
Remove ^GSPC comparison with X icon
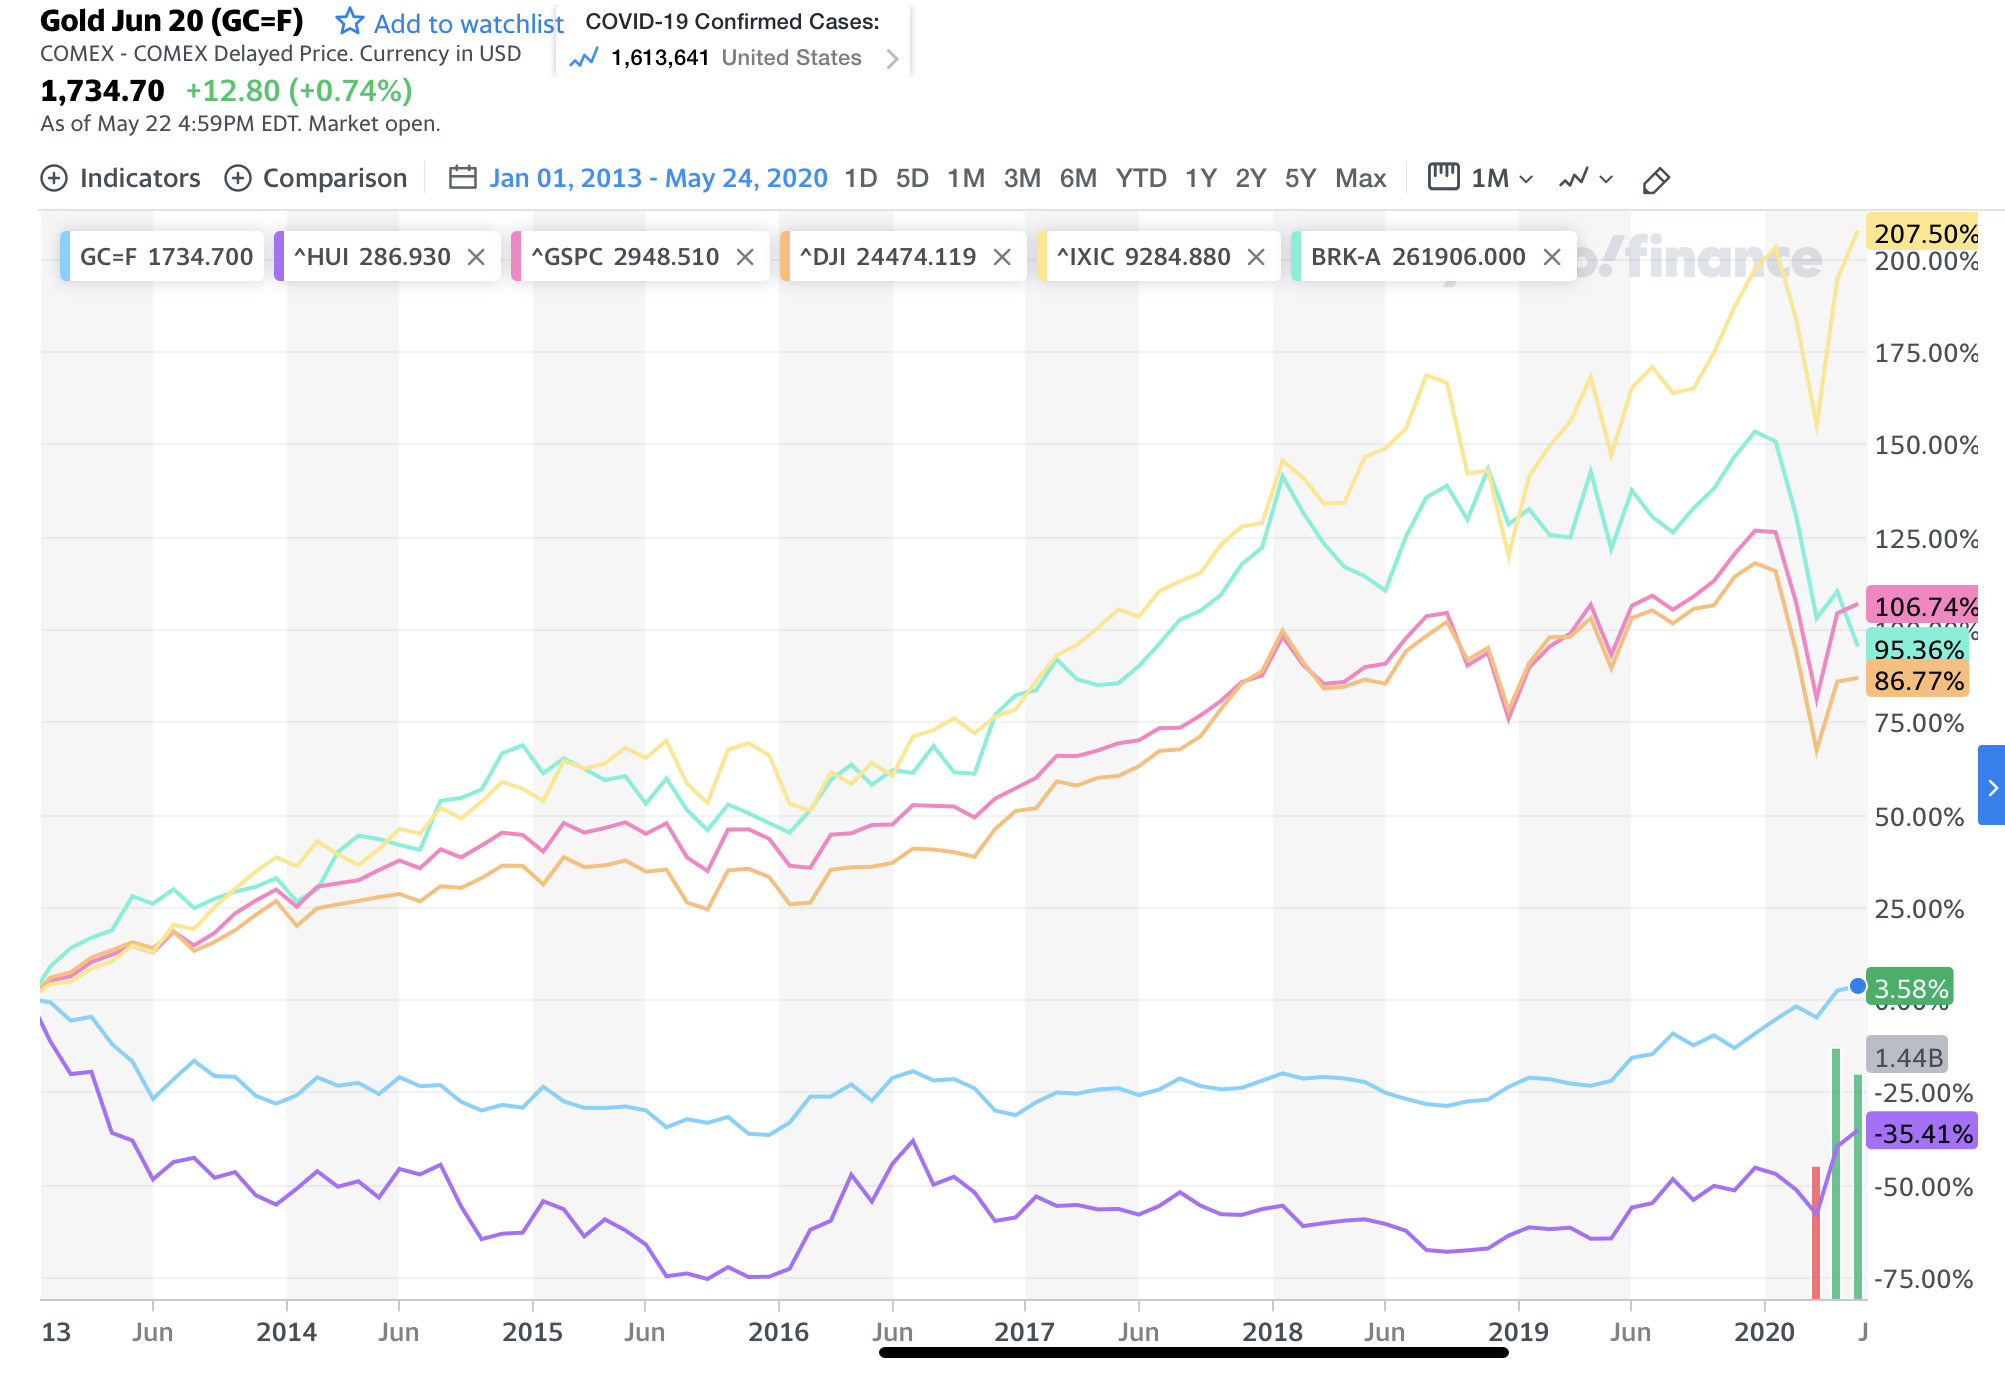point(745,257)
